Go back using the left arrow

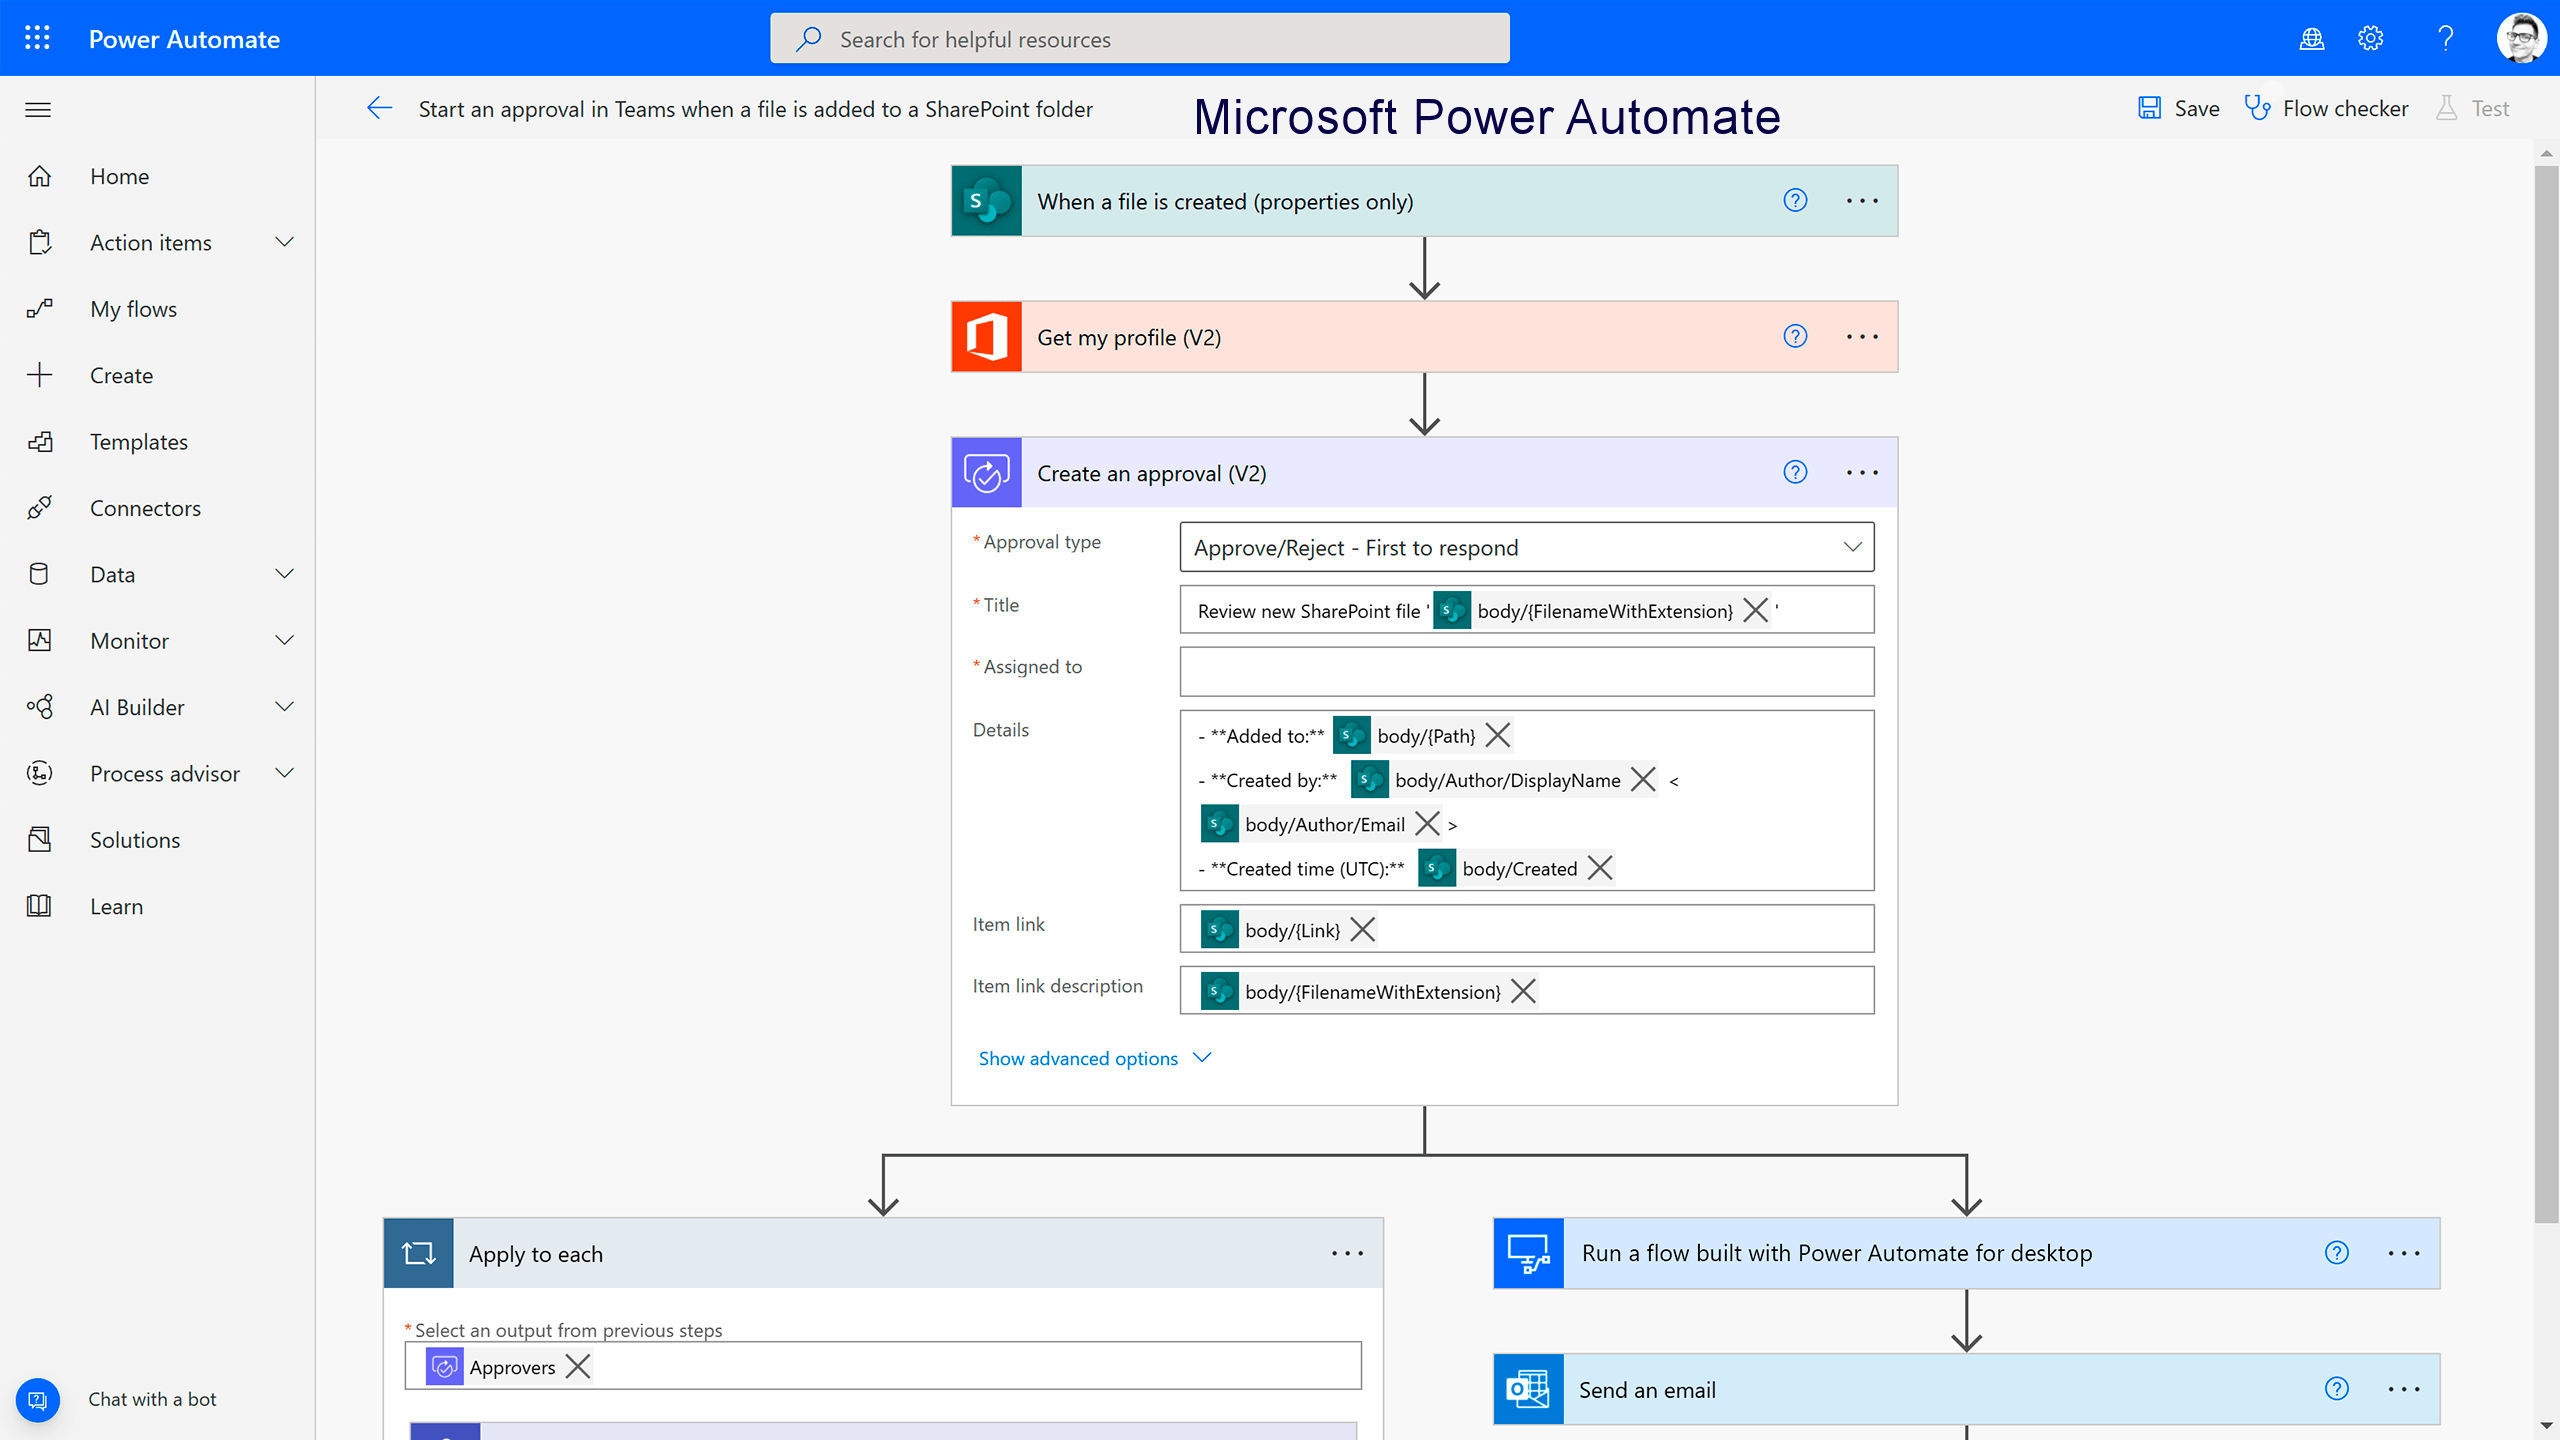click(x=379, y=108)
